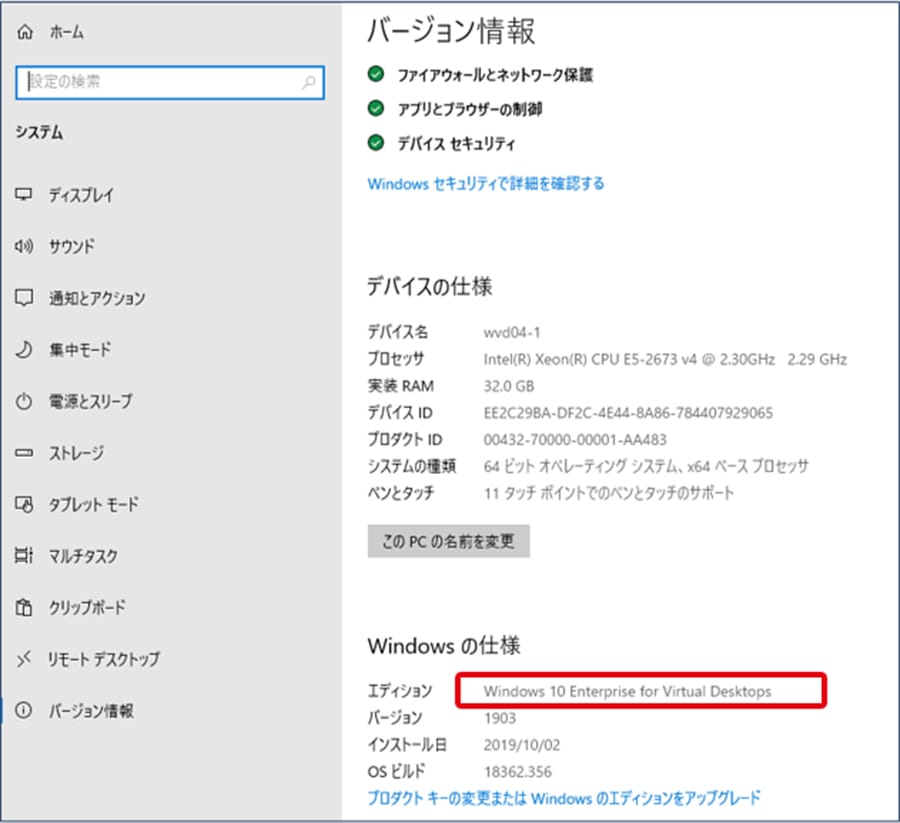Click the Intel Xeon processor value
This screenshot has width=900, height=823.
coord(665,359)
